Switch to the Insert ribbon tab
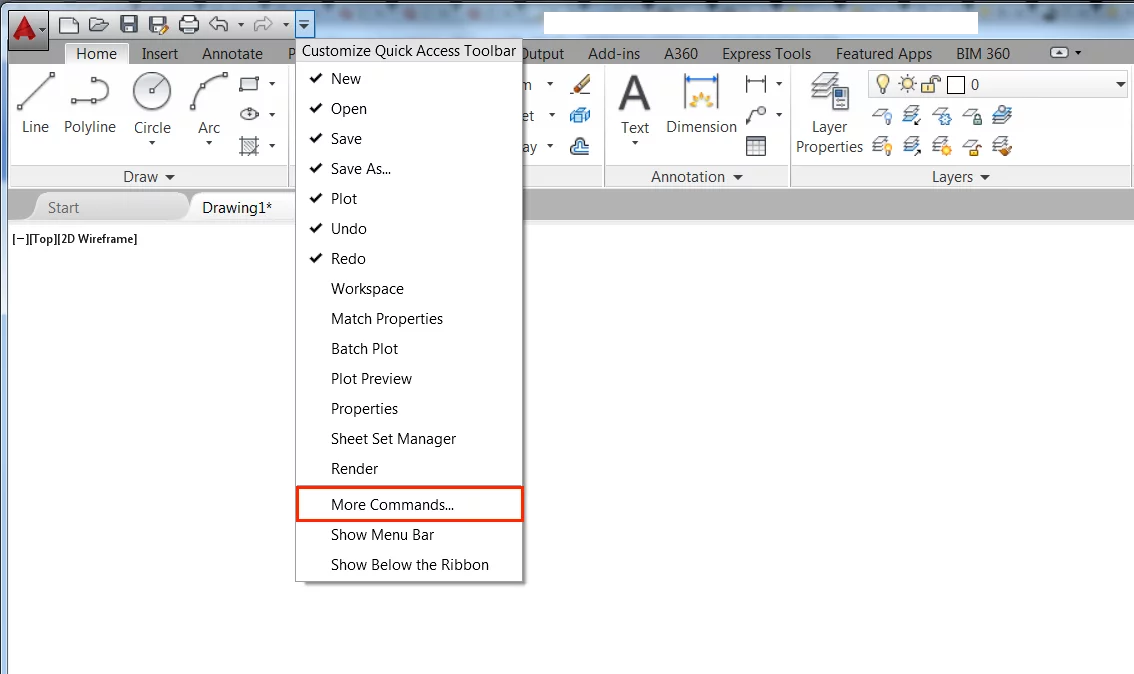1134x674 pixels. pos(160,53)
